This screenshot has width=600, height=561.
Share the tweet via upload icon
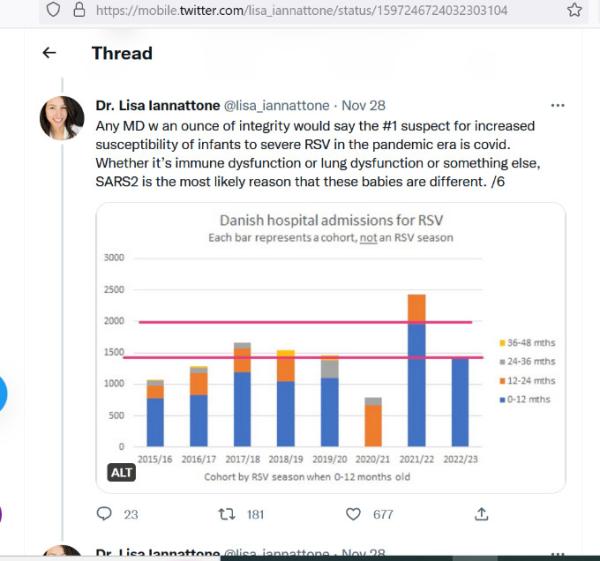pos(481,514)
